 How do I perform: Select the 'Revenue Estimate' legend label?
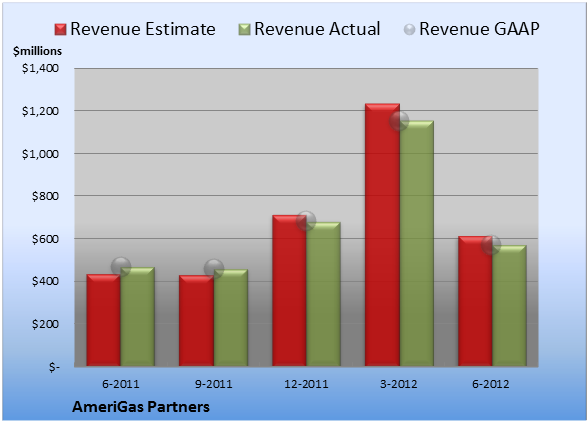point(143,29)
